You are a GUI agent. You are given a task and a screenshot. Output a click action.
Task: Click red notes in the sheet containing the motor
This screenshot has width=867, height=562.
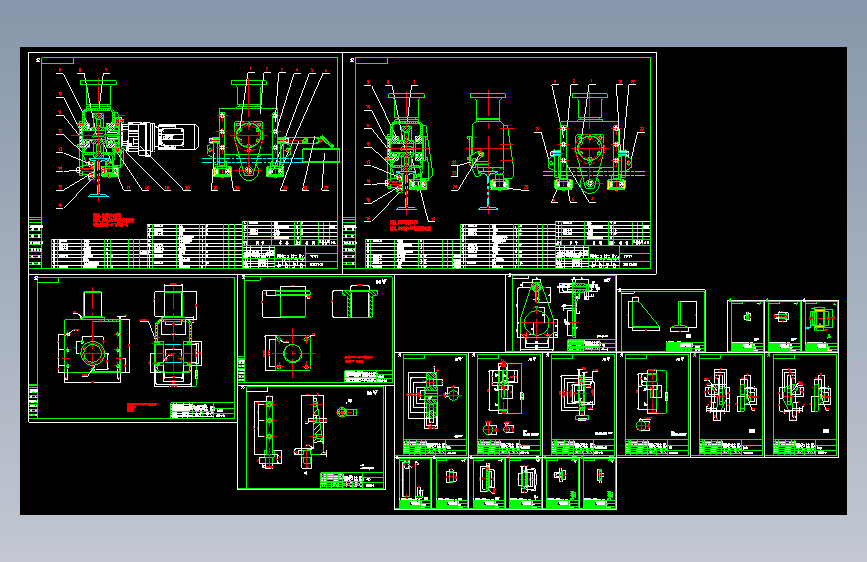pyautogui.click(x=113, y=220)
